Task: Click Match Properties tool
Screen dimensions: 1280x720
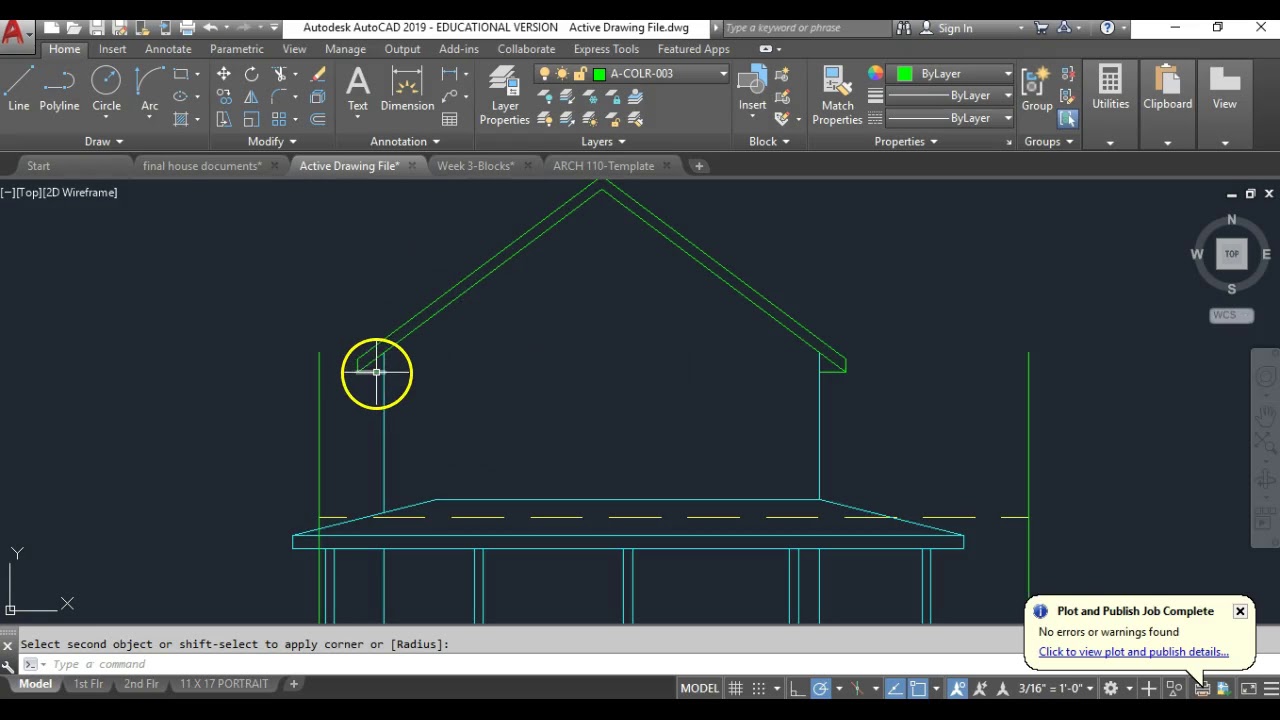Action: (837, 96)
